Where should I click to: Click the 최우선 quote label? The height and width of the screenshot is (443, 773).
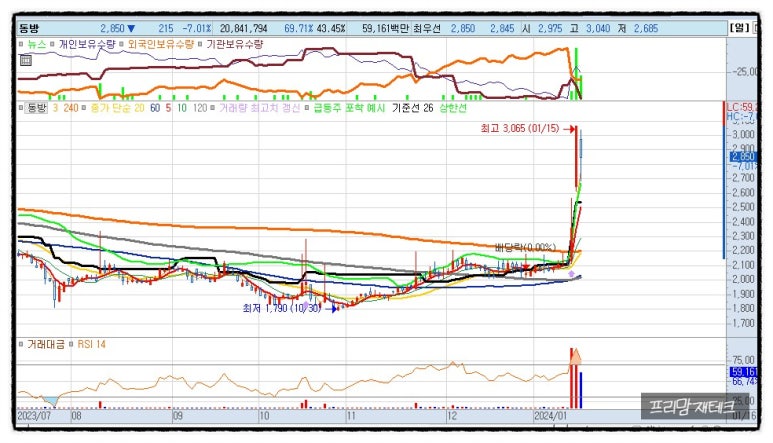pyautogui.click(x=427, y=28)
